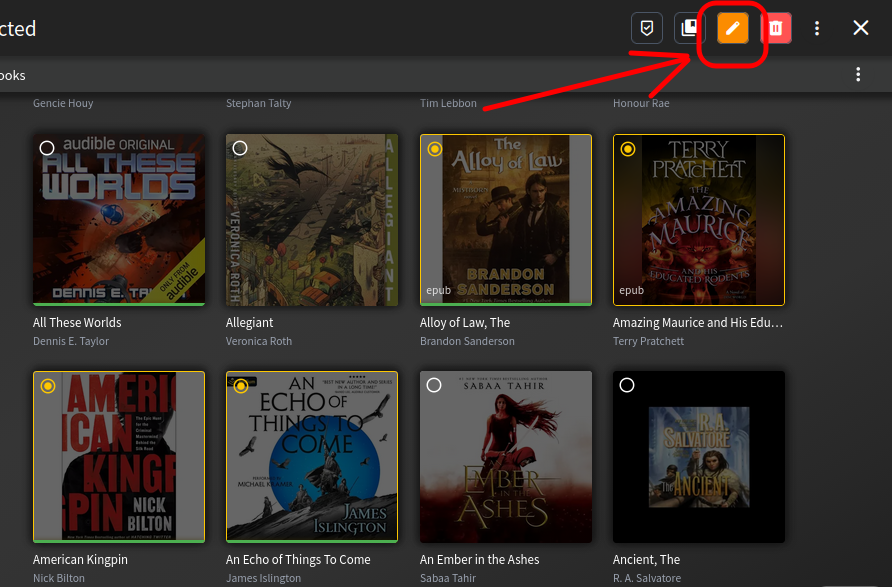Viewport: 892px width, 587px height.
Task: Select the All These Worlds book circle
Action: pos(47,148)
